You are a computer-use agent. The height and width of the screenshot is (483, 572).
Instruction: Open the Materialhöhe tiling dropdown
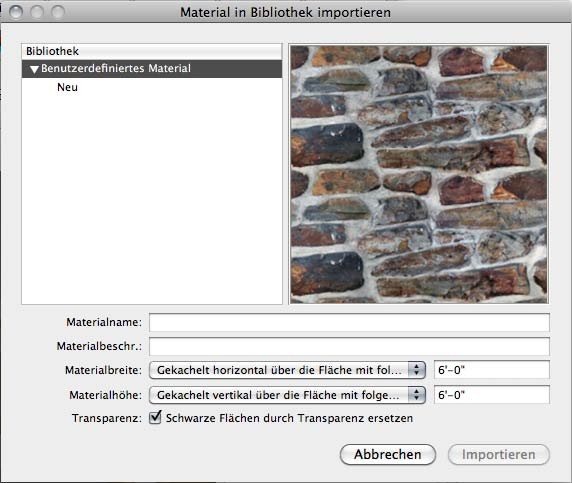287,395
